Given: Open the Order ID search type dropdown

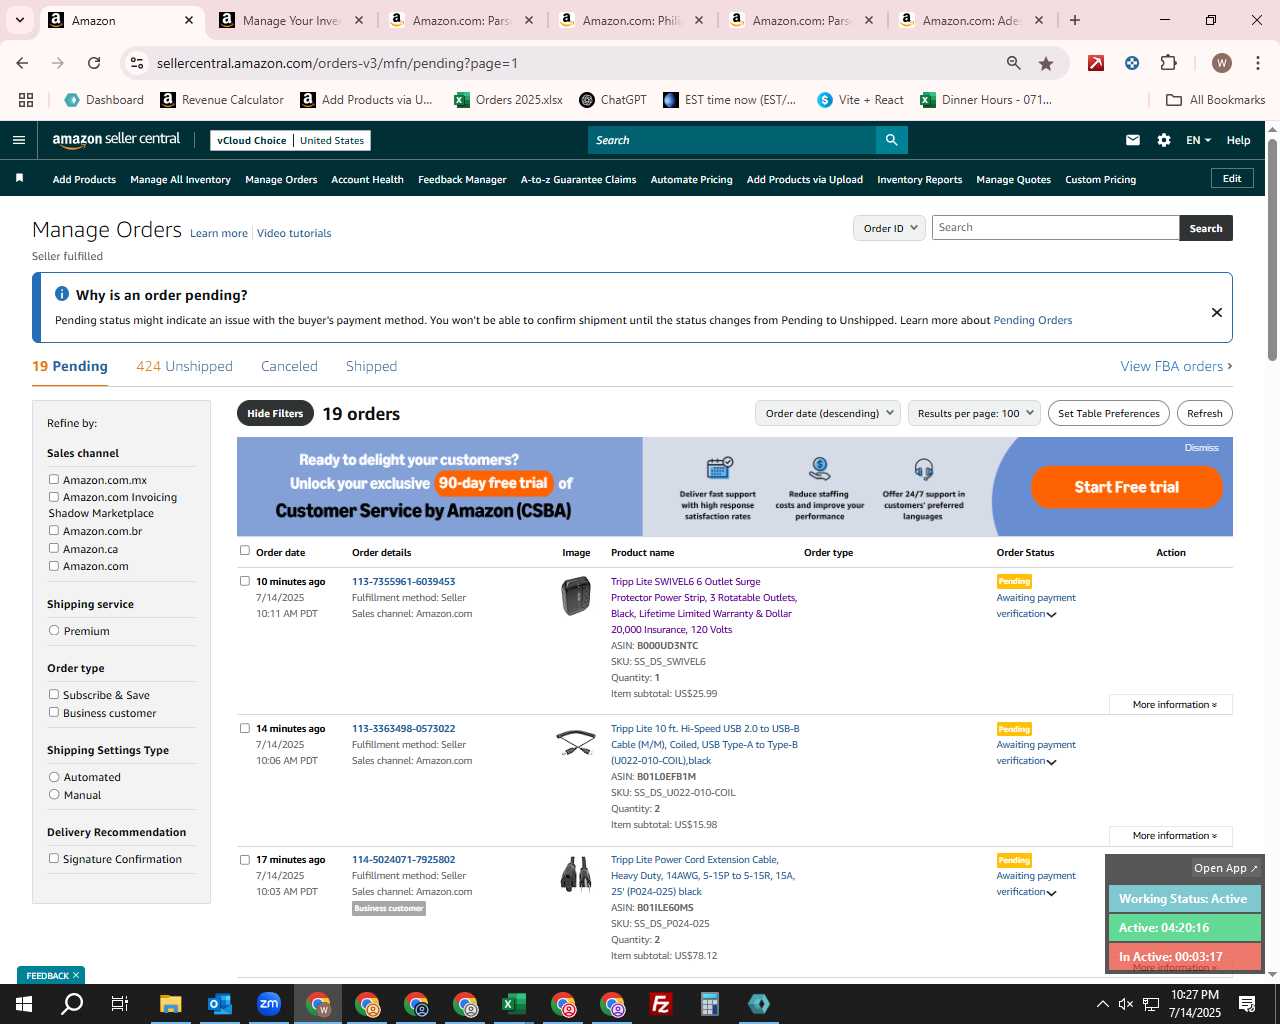Looking at the screenshot, I should point(889,228).
